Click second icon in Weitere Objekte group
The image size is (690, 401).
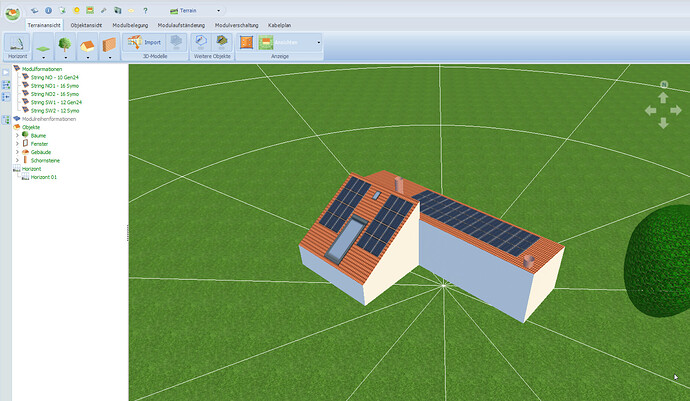click(x=222, y=42)
